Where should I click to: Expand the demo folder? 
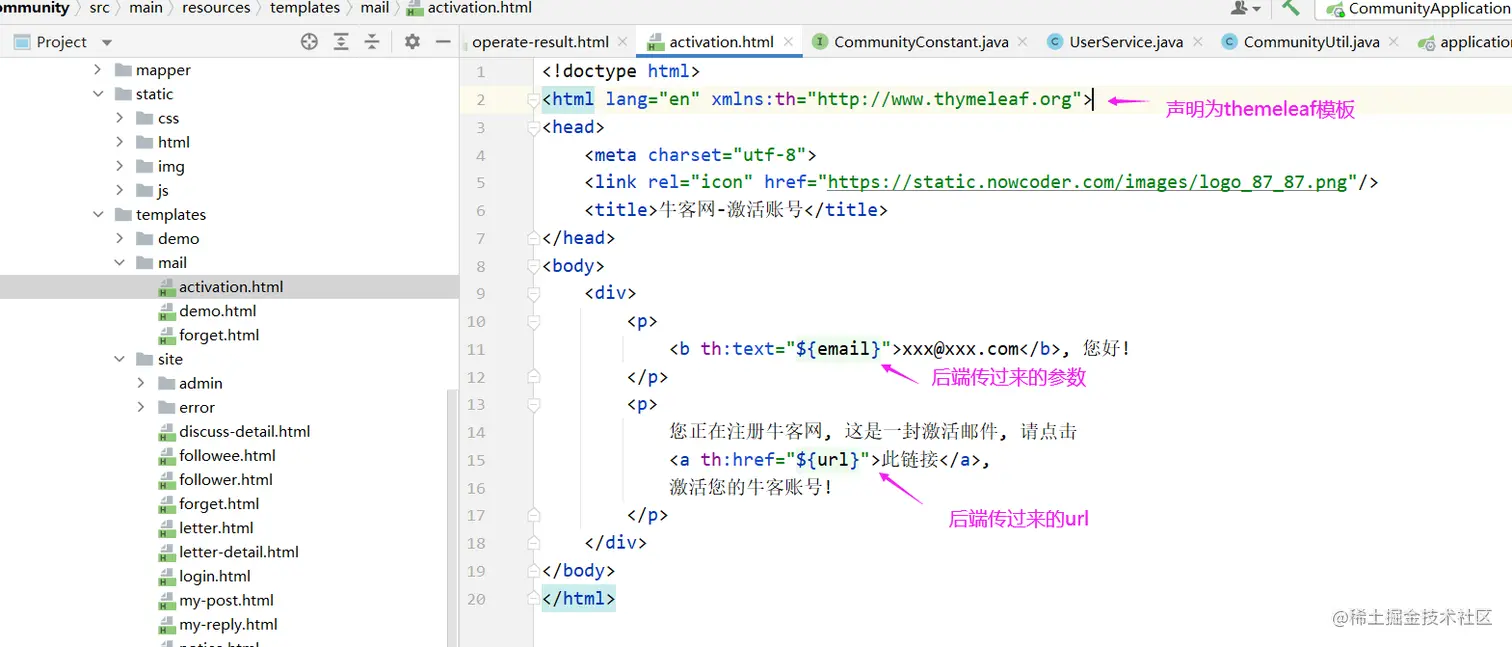(119, 238)
